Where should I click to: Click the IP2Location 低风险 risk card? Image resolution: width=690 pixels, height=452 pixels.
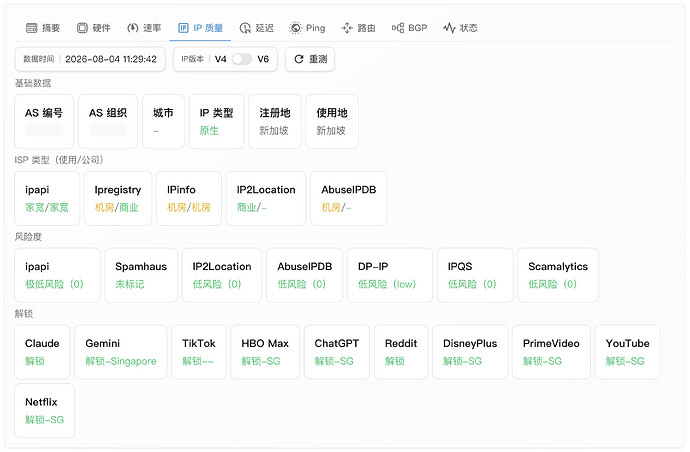tap(222, 275)
